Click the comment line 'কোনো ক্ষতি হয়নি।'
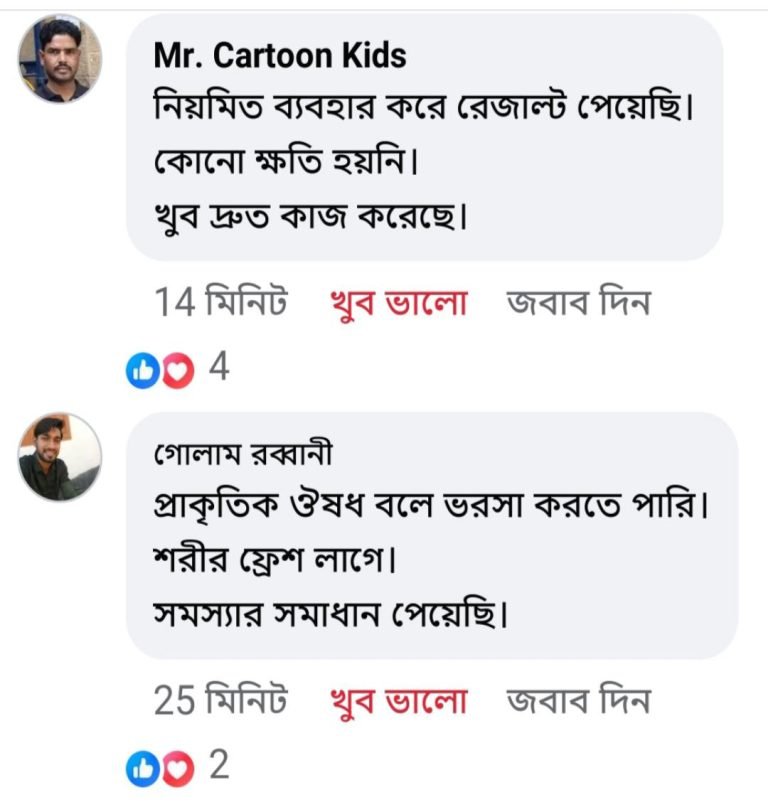Viewport: 768px width, 802px height. coord(284,160)
